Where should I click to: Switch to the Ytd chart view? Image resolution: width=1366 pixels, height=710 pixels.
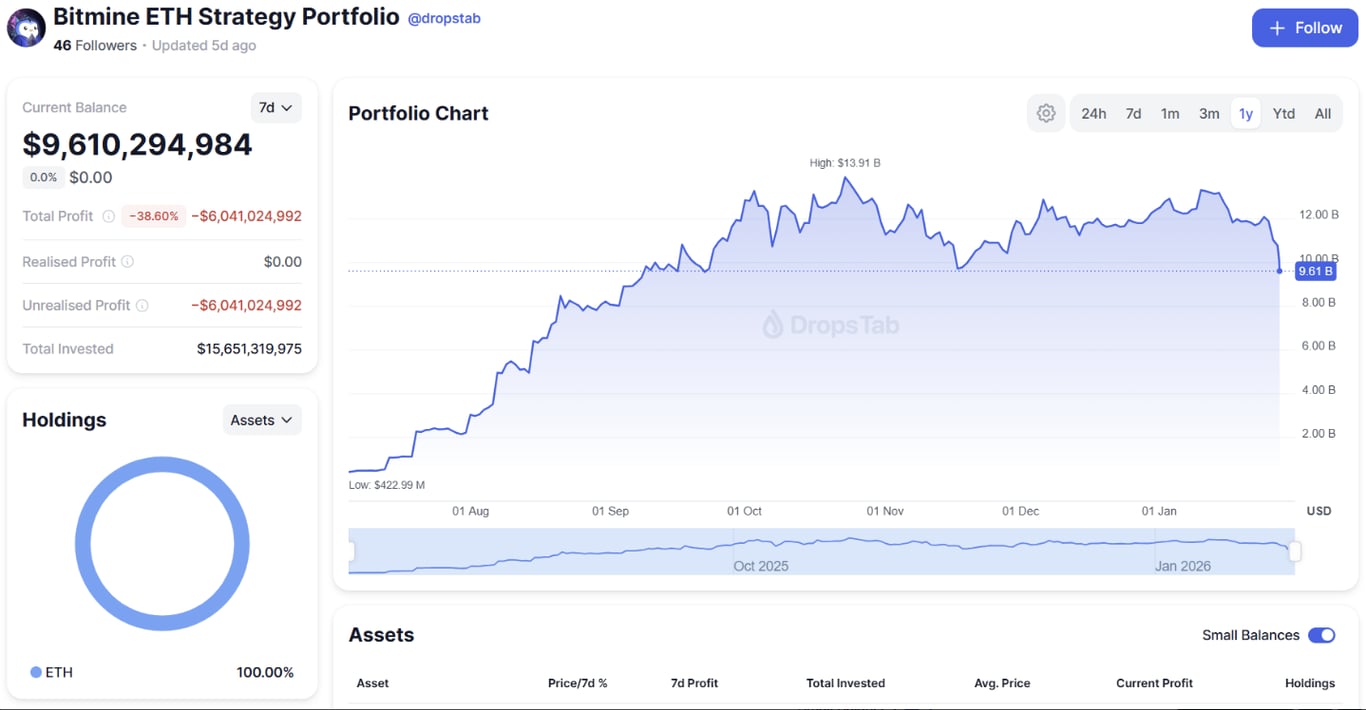[1284, 113]
